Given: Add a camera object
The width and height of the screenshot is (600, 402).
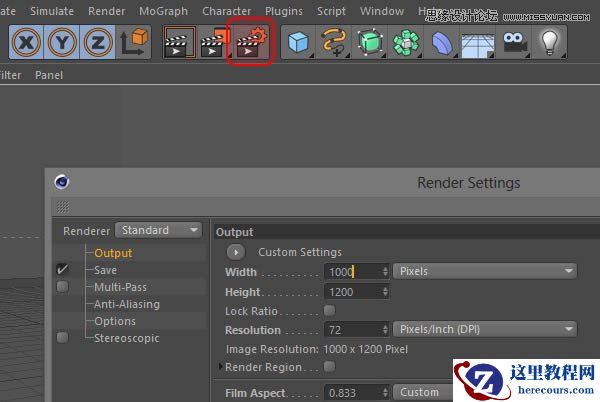Looking at the screenshot, I should (514, 42).
